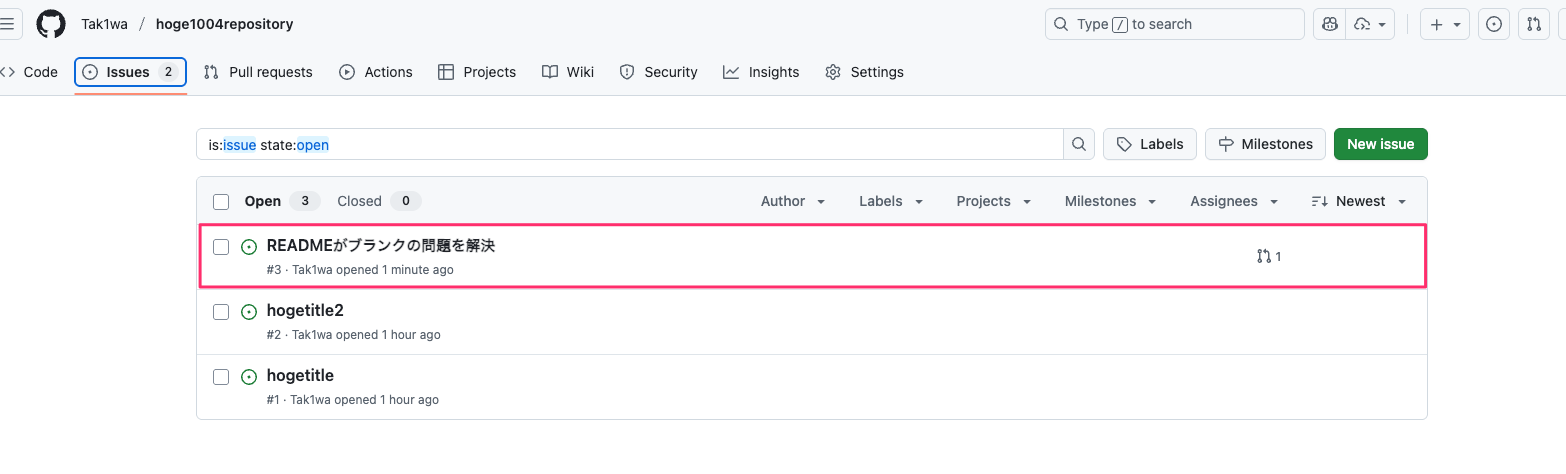
Task: Click the Copilot icon in header
Action: pos(1329,24)
